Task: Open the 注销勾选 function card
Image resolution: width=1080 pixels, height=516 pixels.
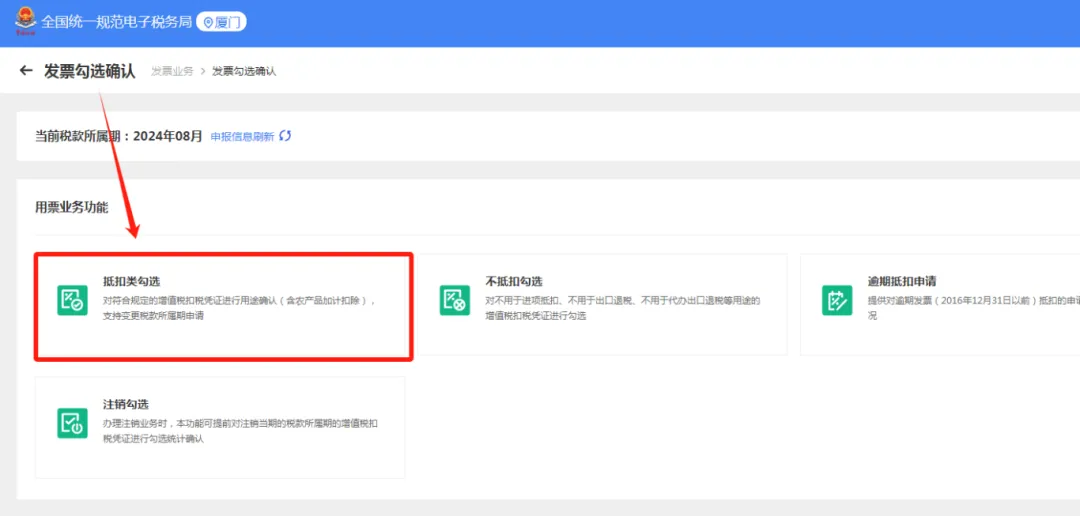Action: pyautogui.click(x=220, y=427)
